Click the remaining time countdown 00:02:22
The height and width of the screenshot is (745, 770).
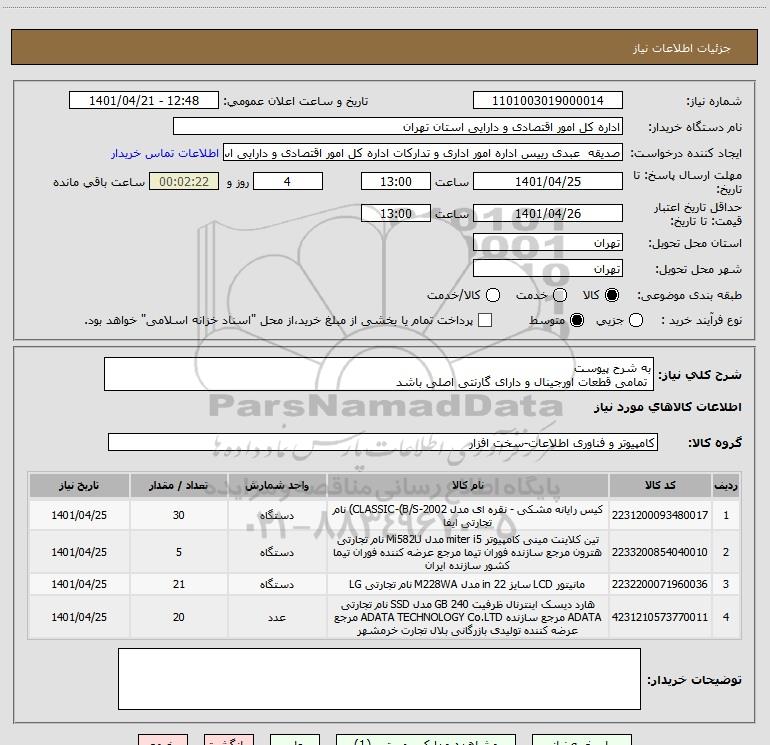click(184, 181)
